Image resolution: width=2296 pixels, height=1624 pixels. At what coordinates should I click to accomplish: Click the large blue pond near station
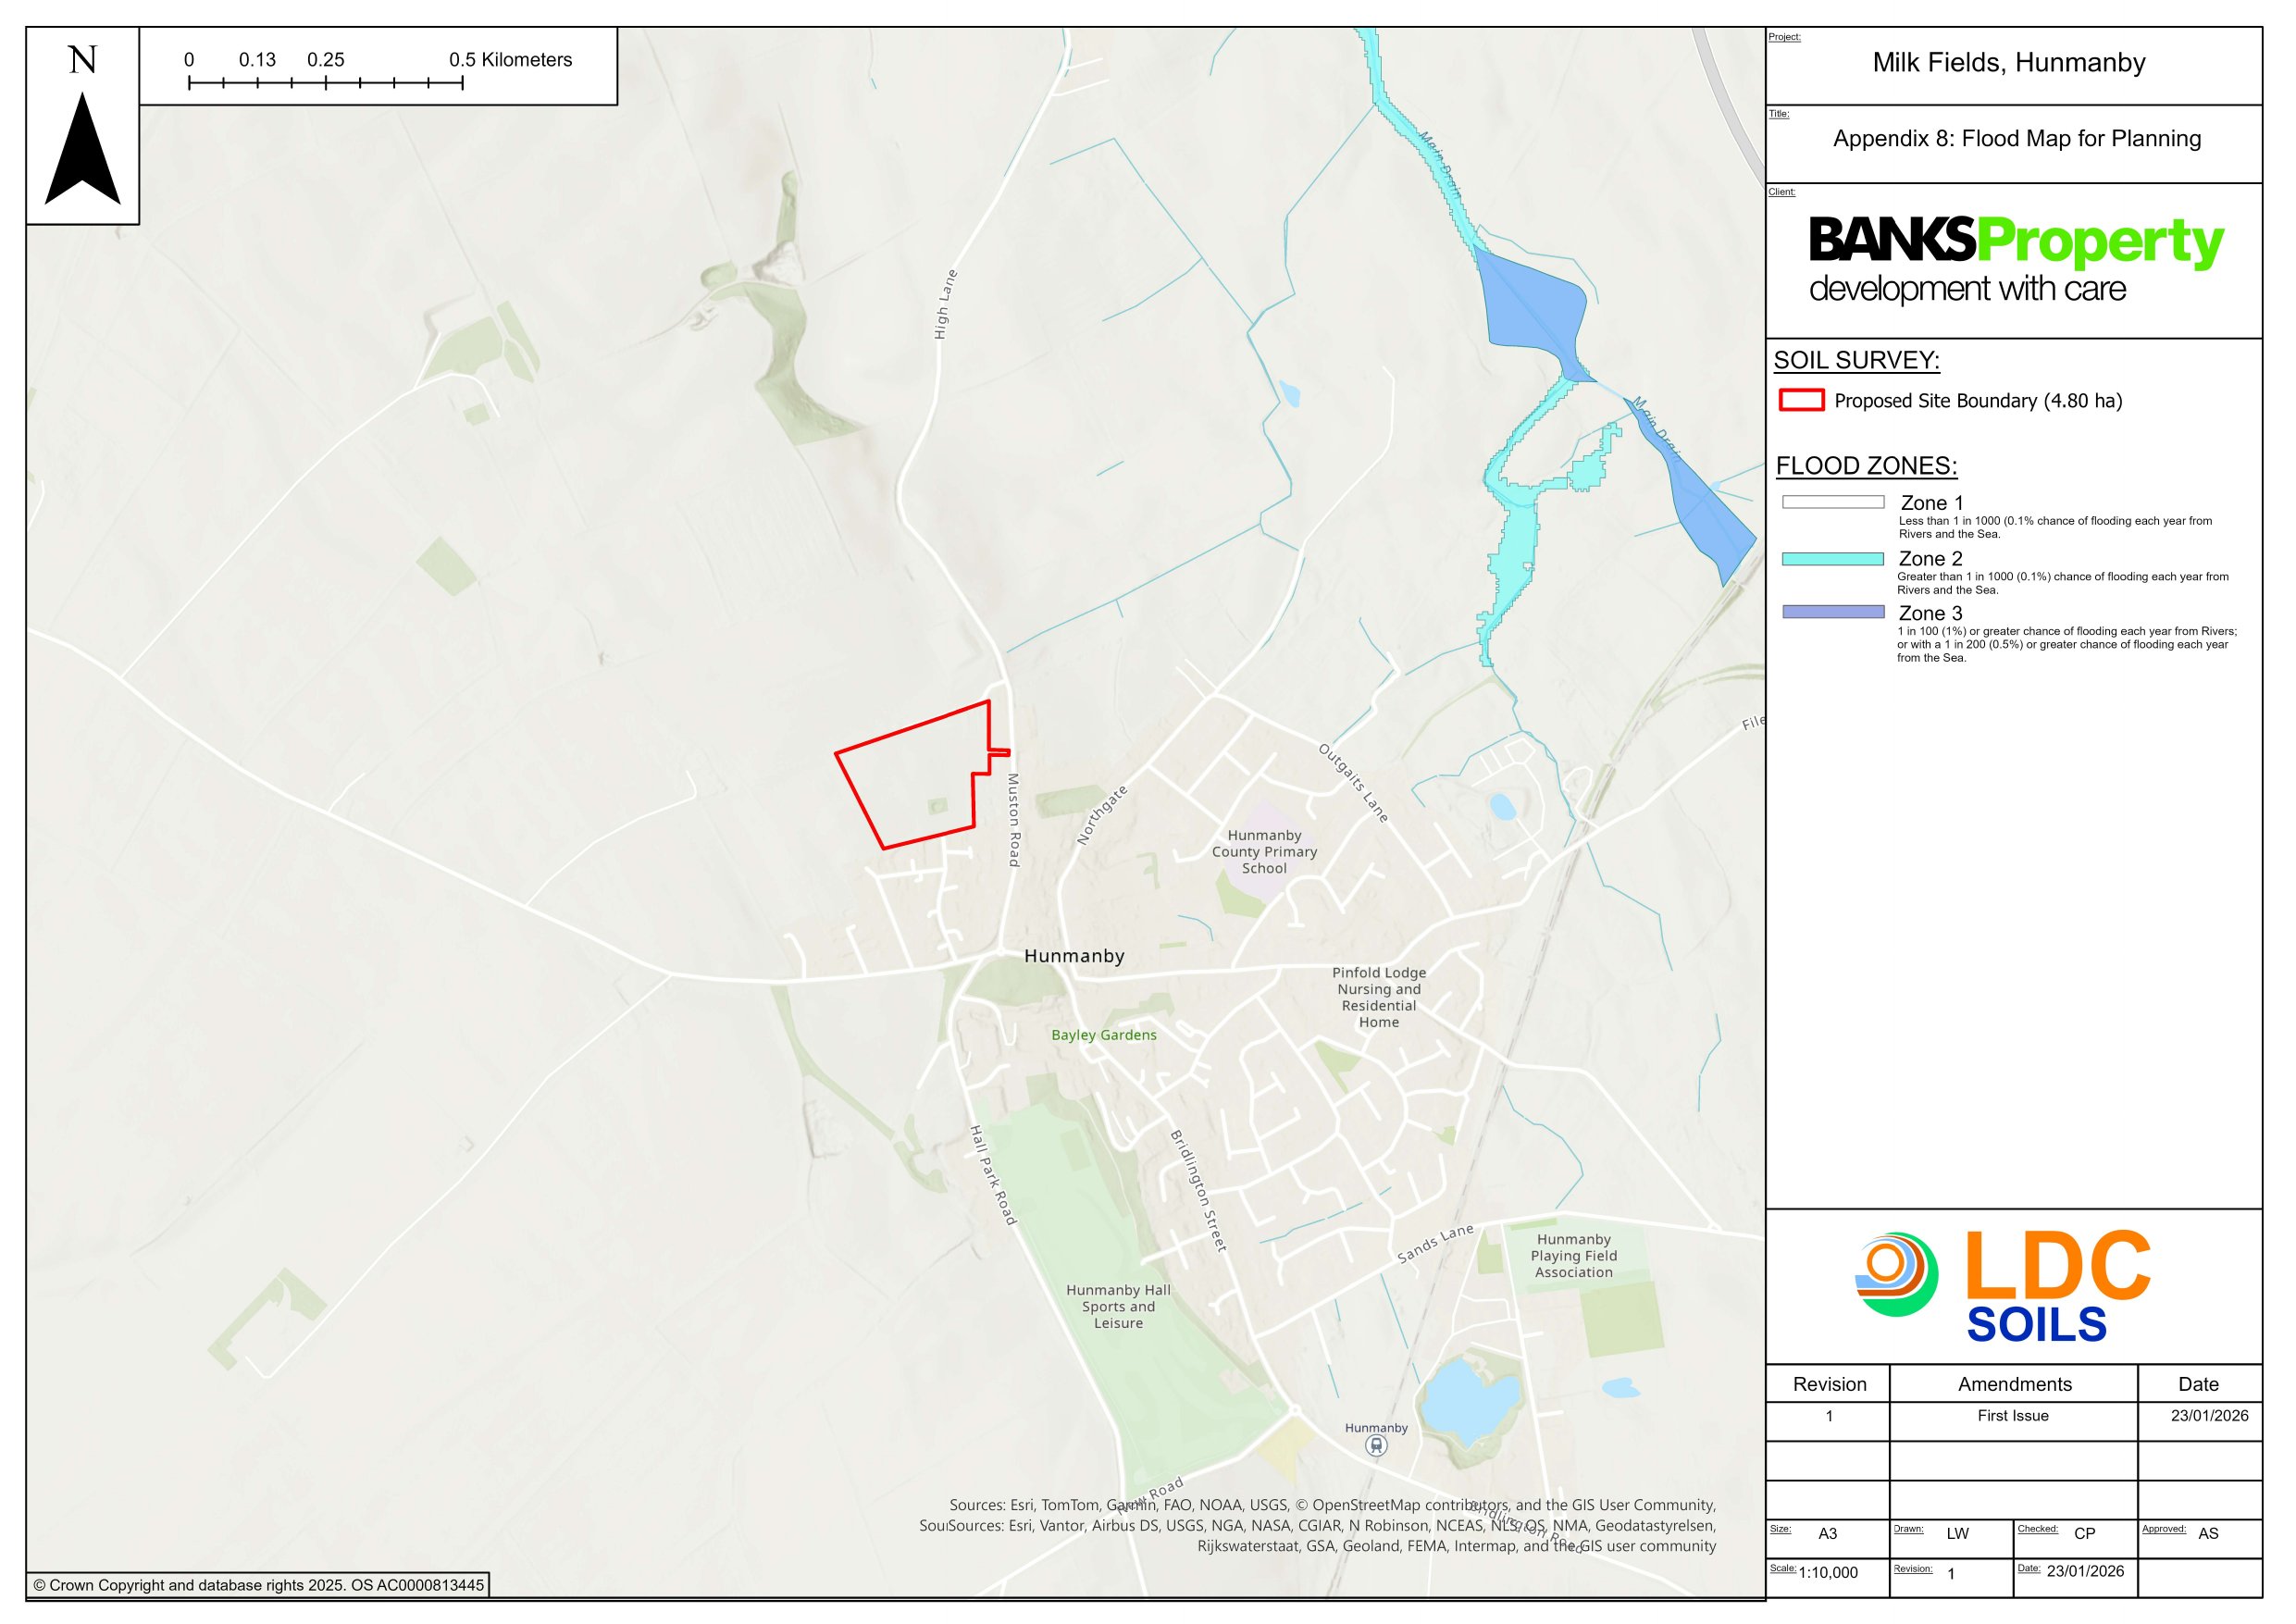pyautogui.click(x=1466, y=1400)
